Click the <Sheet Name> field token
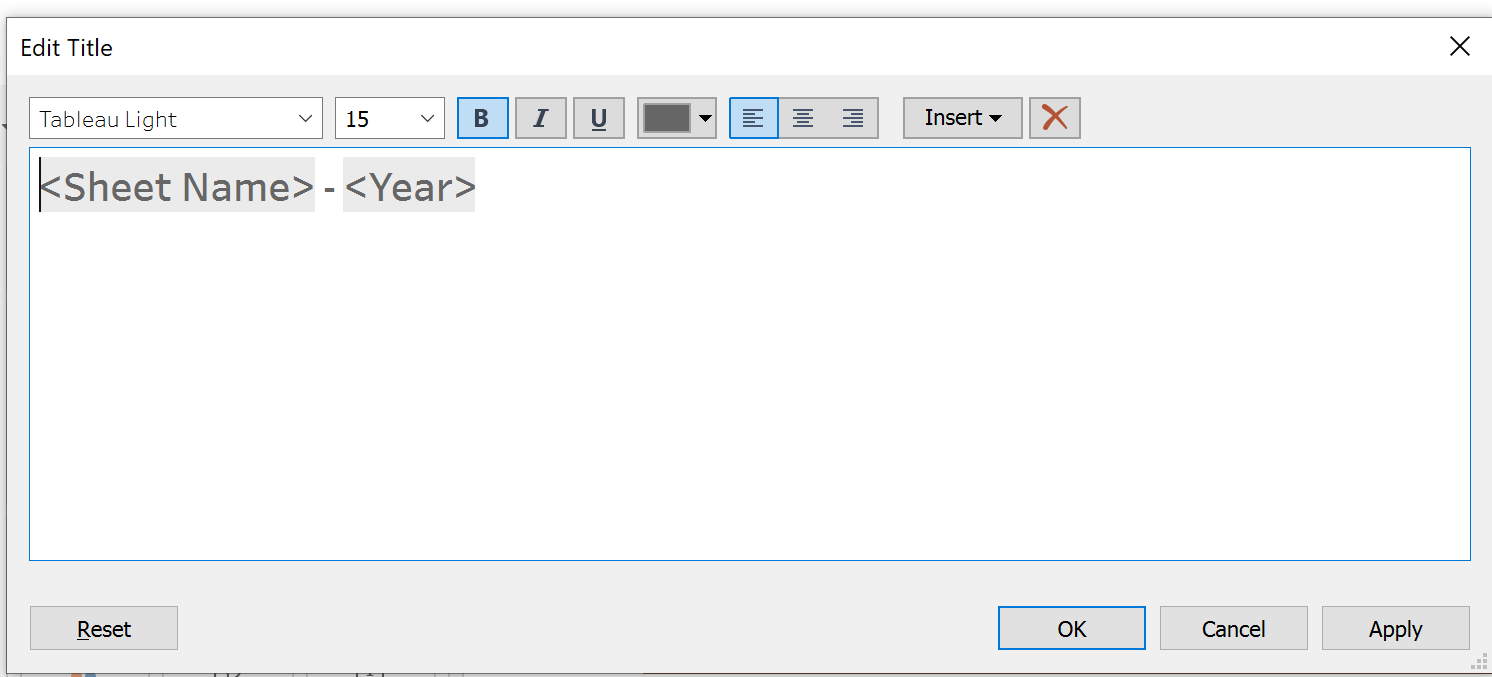Image resolution: width=1492 pixels, height=677 pixels. [178, 187]
